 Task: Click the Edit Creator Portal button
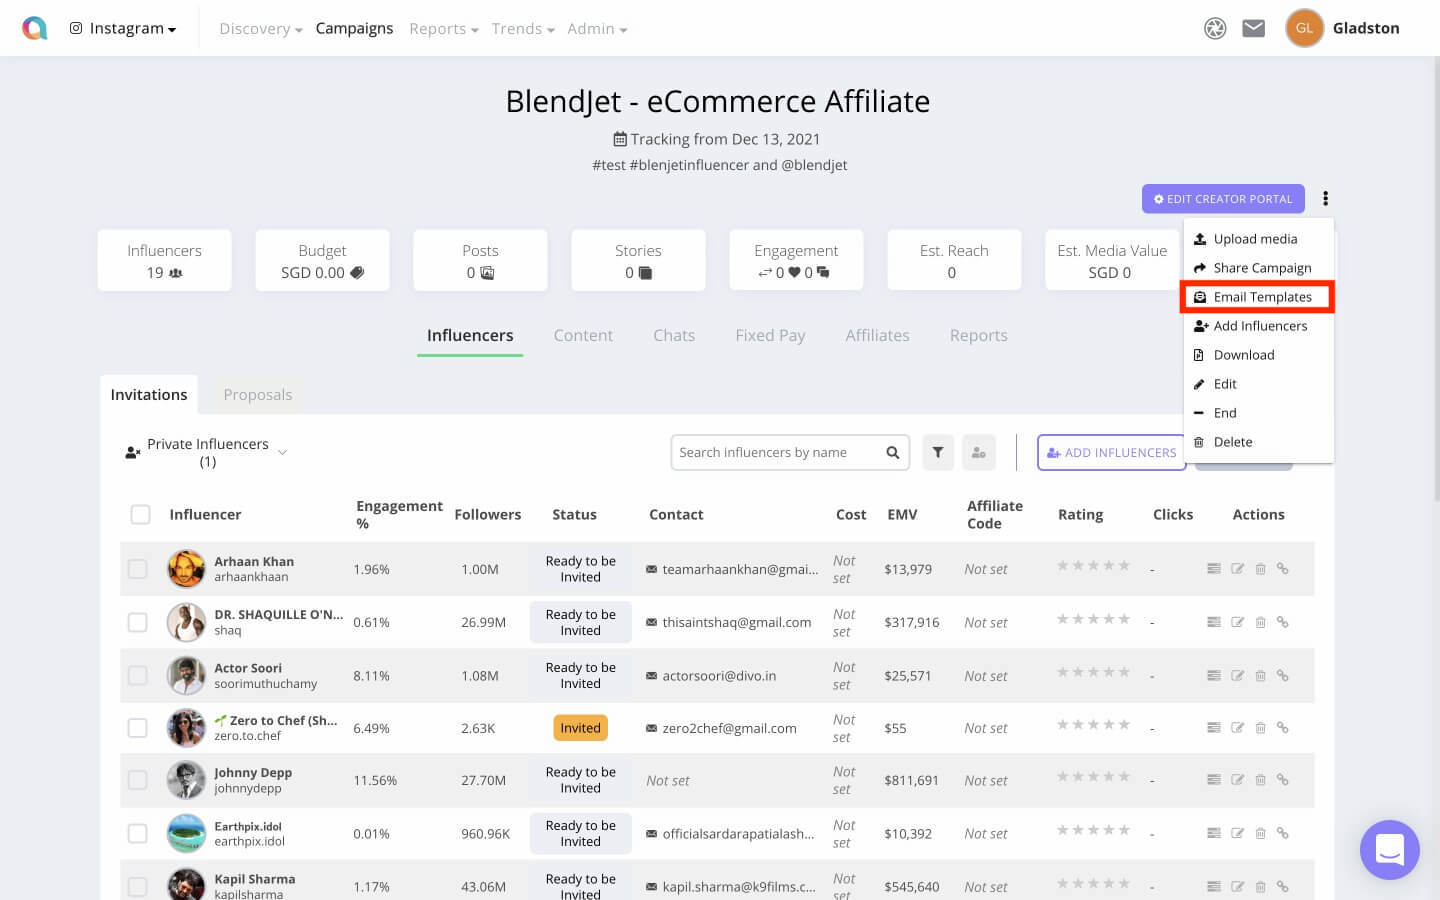pos(1222,199)
